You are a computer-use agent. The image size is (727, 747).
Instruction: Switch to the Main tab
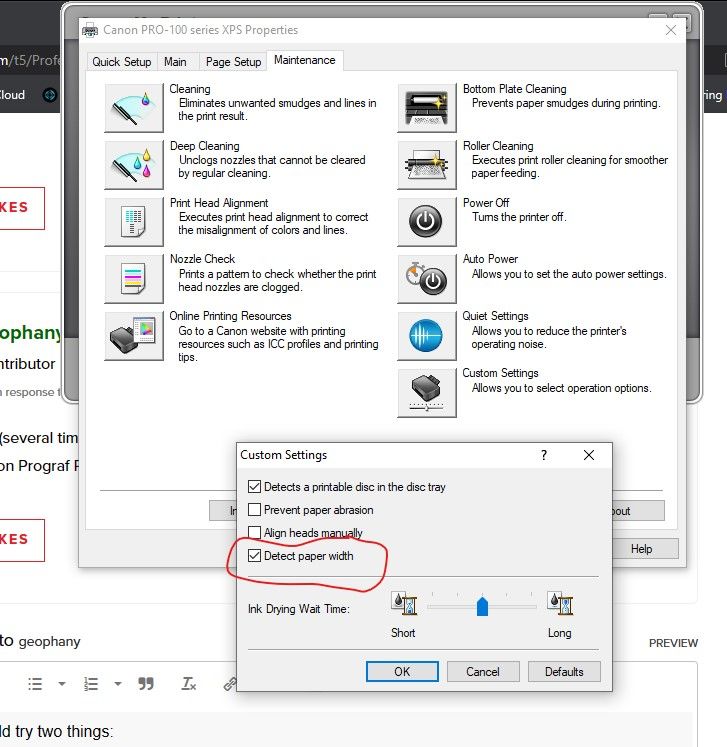(x=175, y=62)
